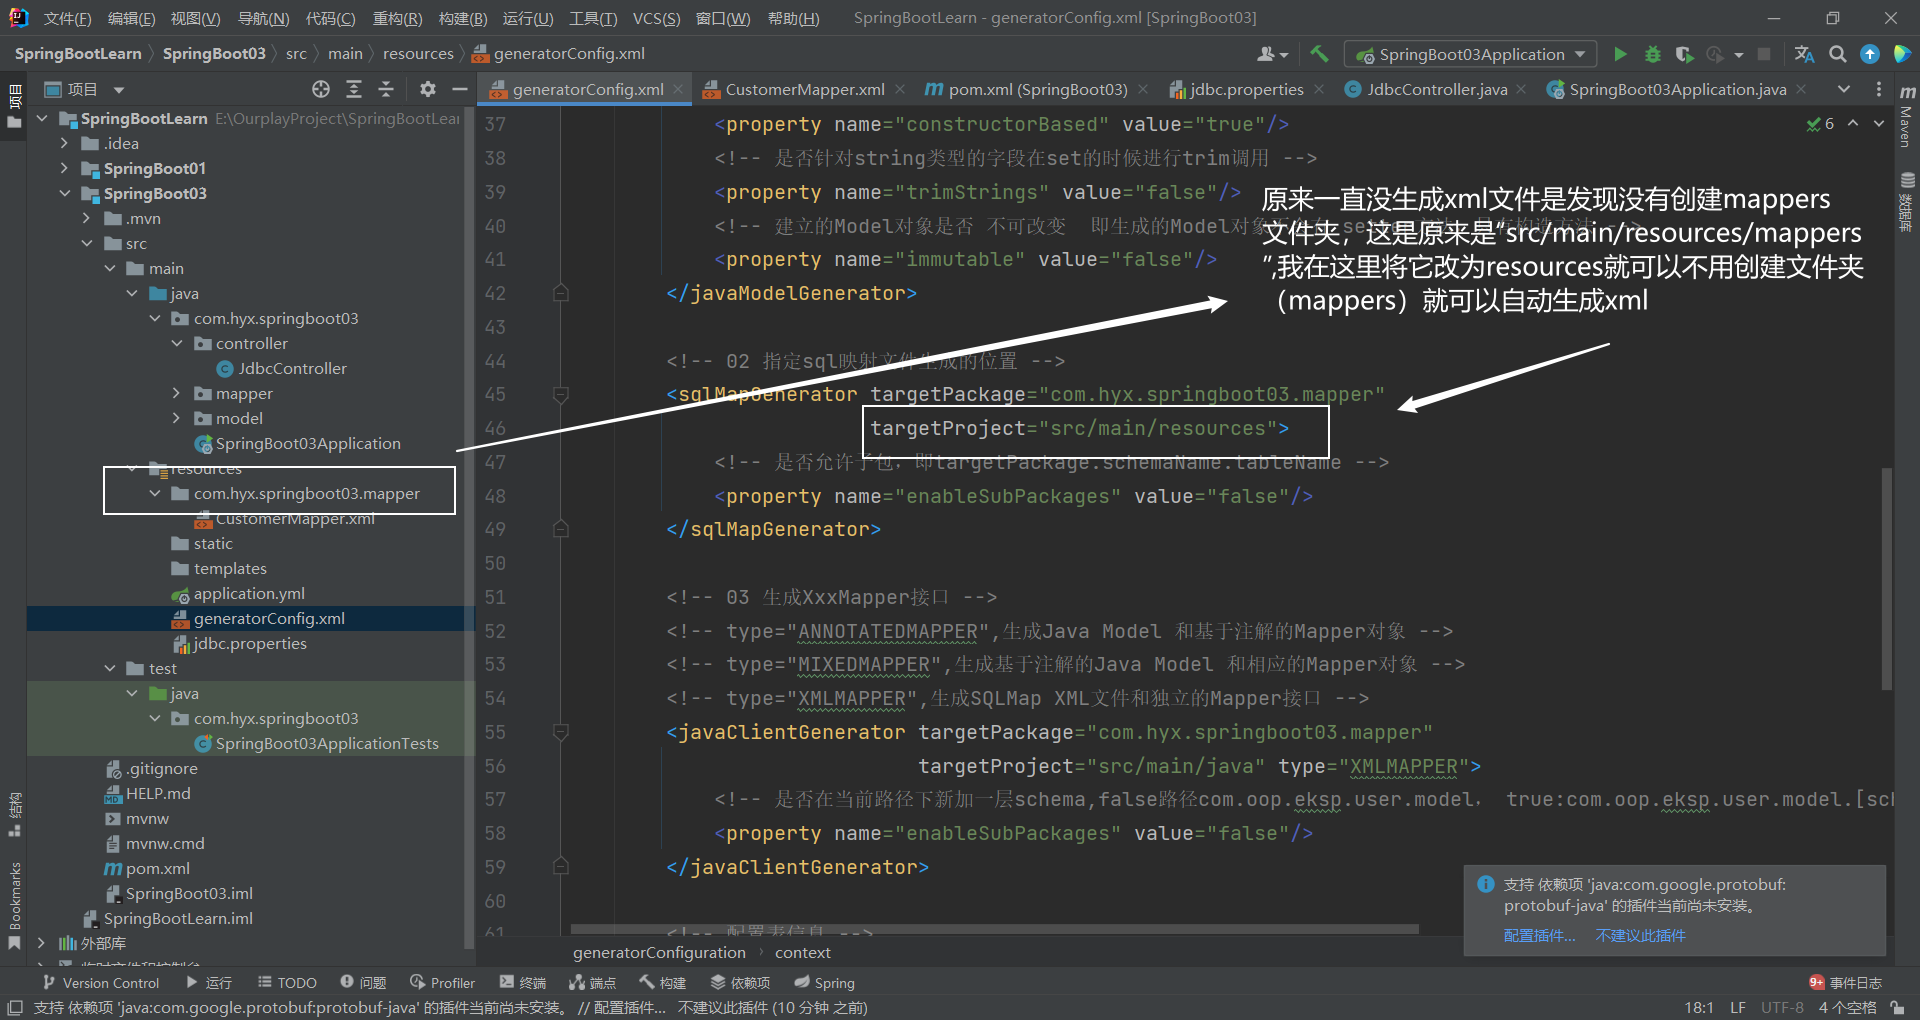Stop the running process square icon
This screenshot has width=1920, height=1020.
tap(1764, 54)
